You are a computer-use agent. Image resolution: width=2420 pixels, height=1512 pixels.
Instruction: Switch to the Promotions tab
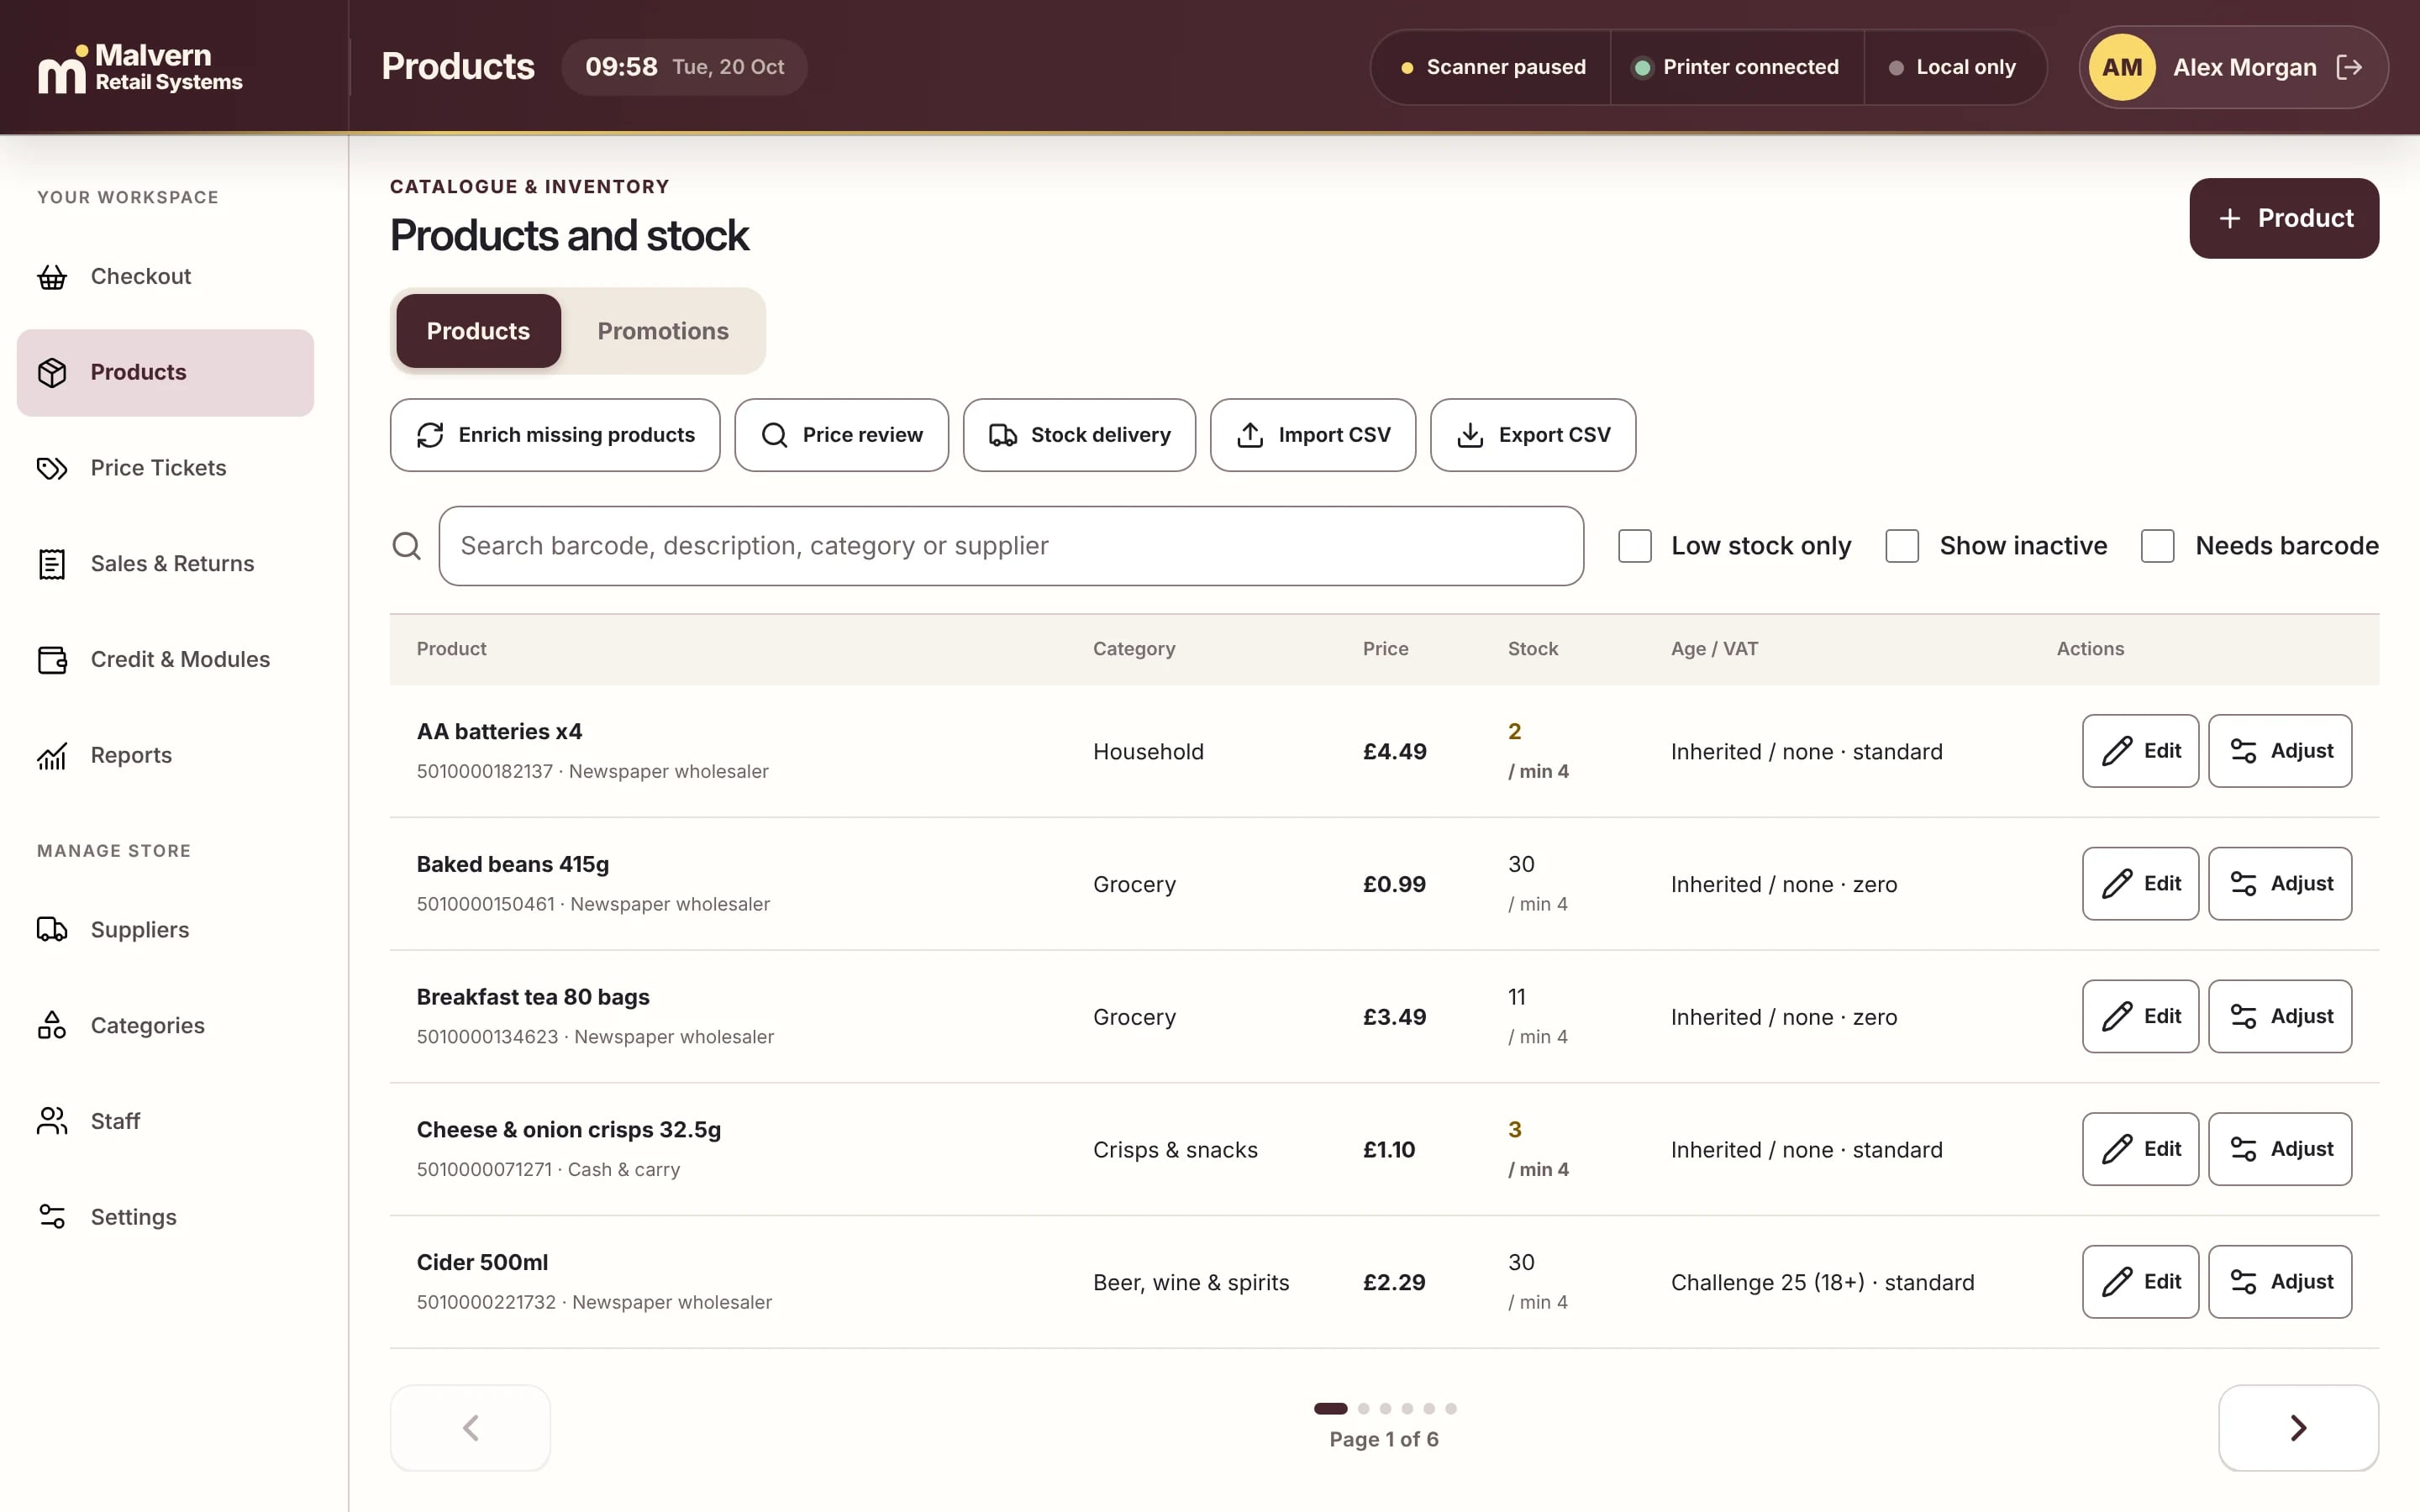663,331
